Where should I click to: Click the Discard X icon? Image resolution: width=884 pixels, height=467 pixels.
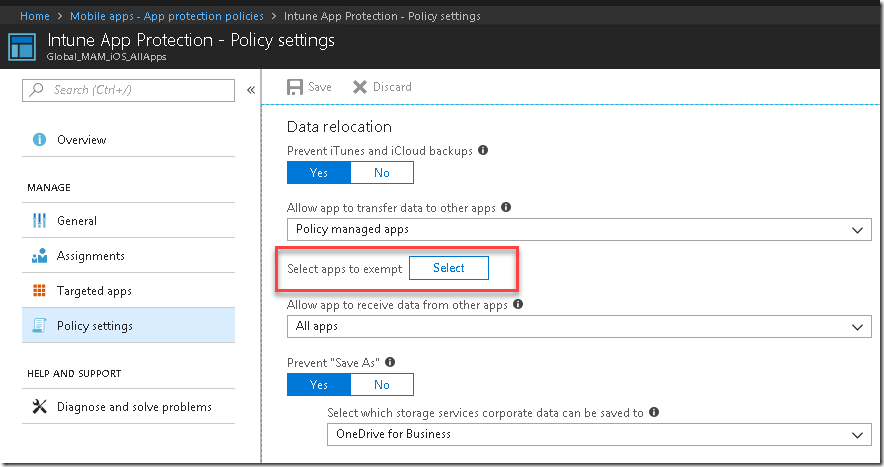pos(360,87)
